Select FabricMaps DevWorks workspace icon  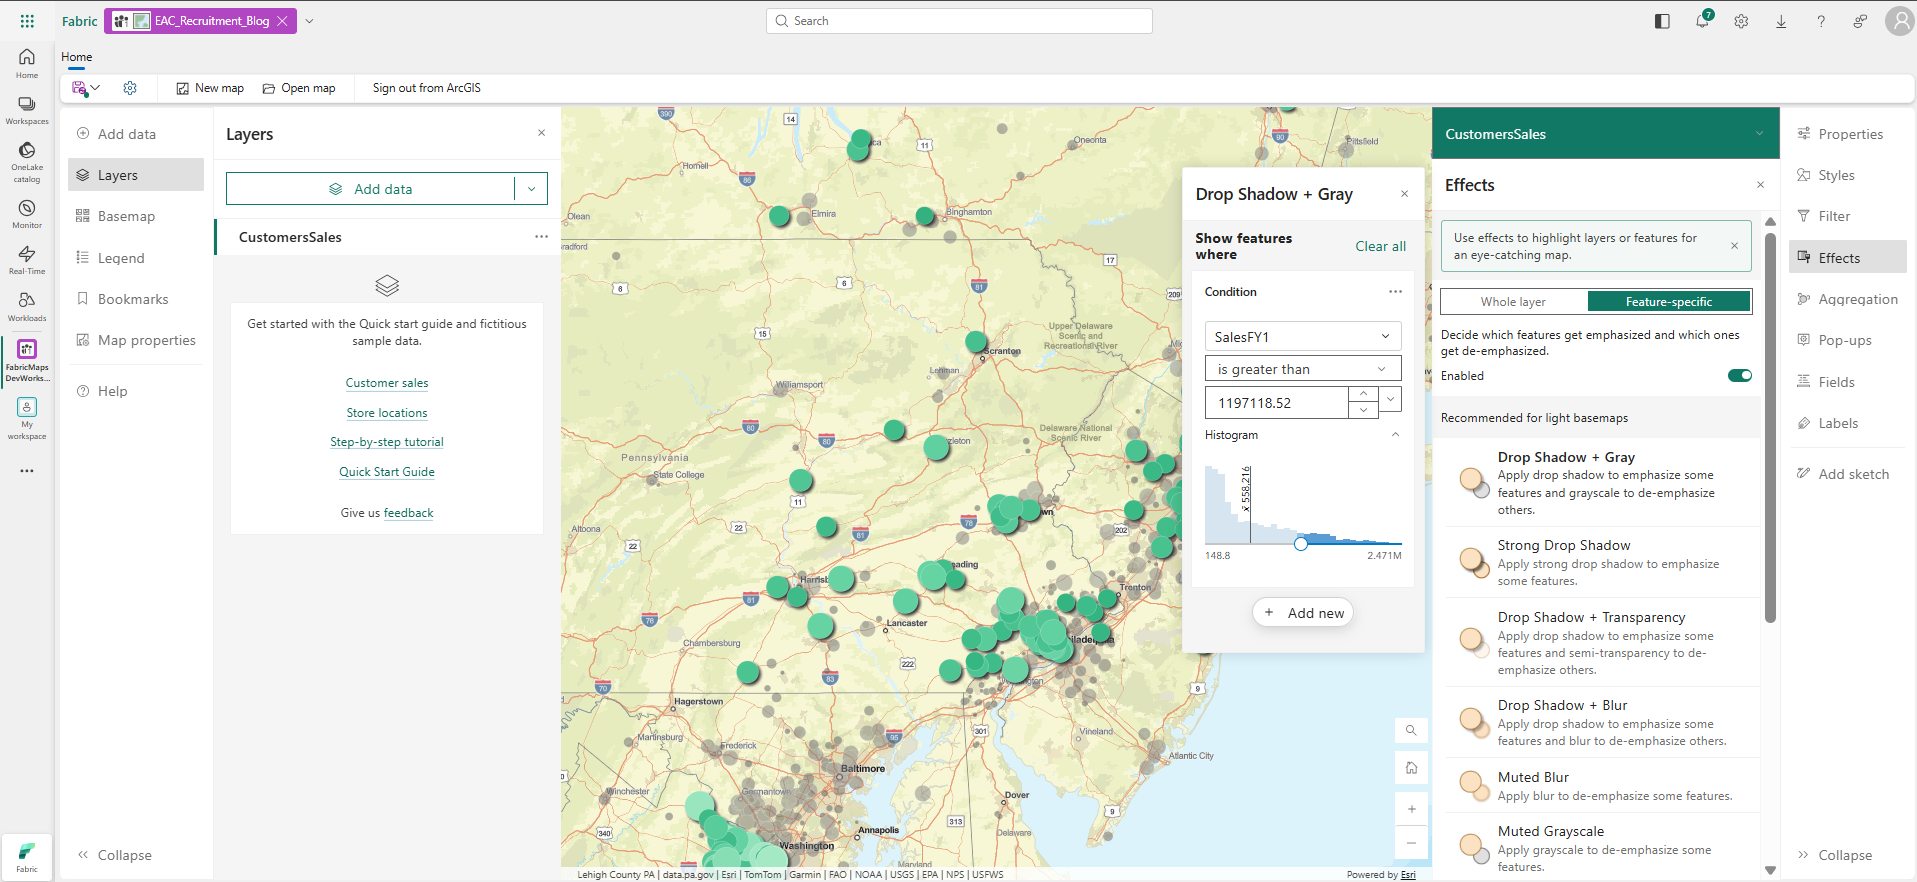pyautogui.click(x=27, y=360)
